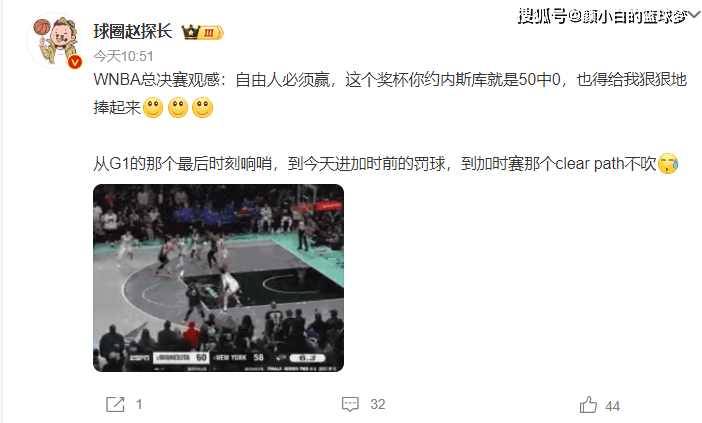702x423 pixels.
Task: Click the first smiley emoji after 捧起来
Action: pos(153,107)
